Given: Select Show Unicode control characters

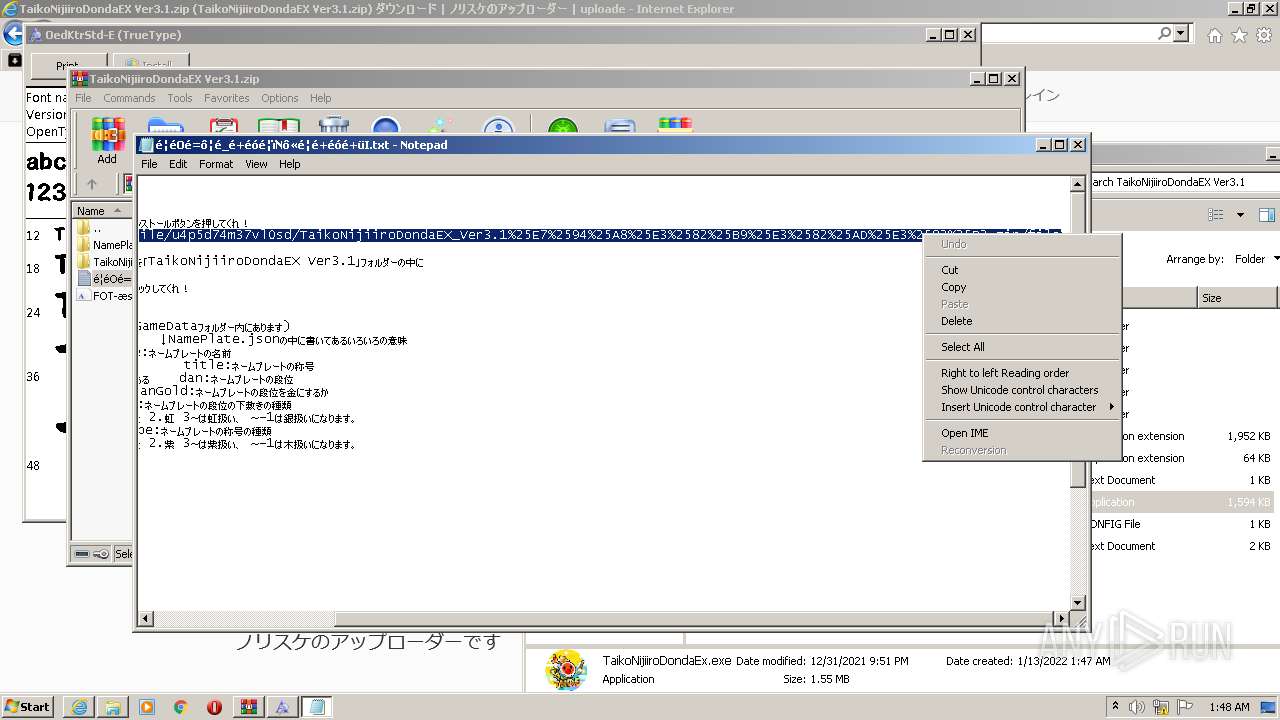Looking at the screenshot, I should click(x=1019, y=390).
